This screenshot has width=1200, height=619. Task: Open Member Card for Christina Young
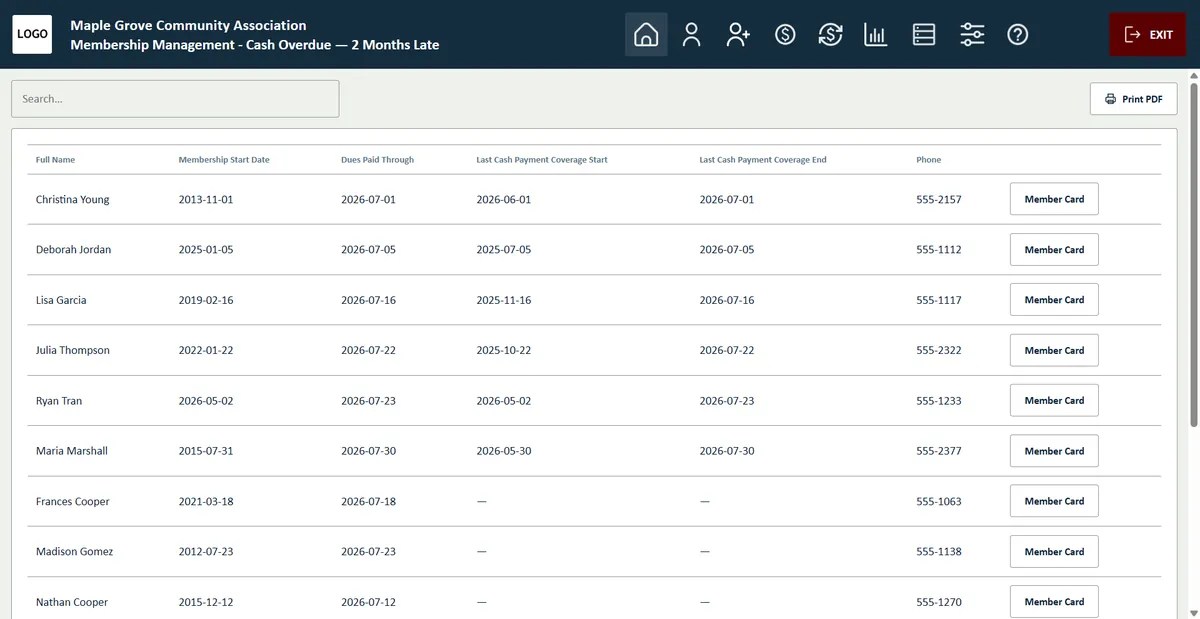pos(1054,199)
